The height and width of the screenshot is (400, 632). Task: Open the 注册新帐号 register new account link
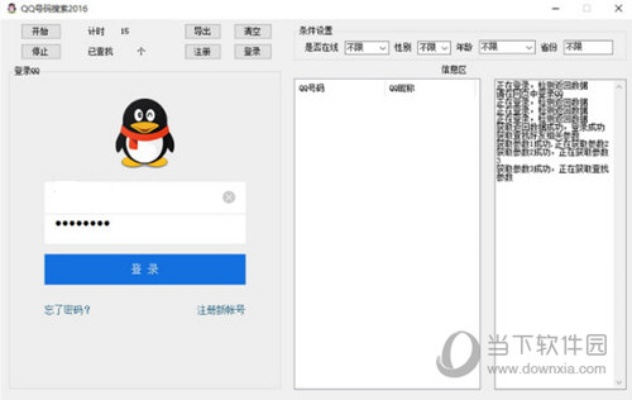click(221, 310)
